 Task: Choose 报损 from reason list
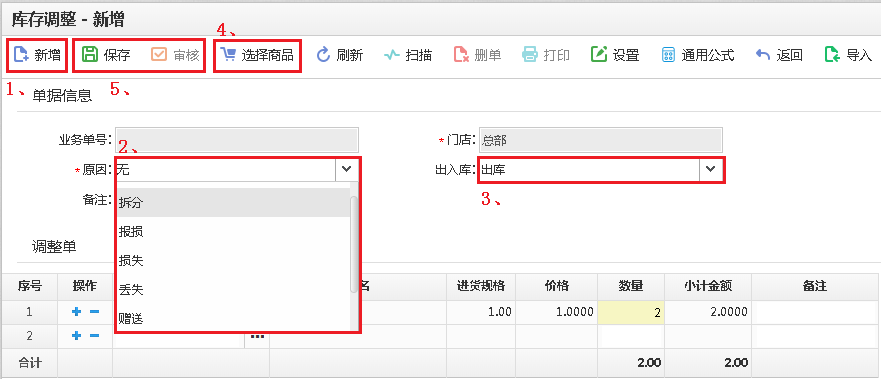[x=233, y=232]
